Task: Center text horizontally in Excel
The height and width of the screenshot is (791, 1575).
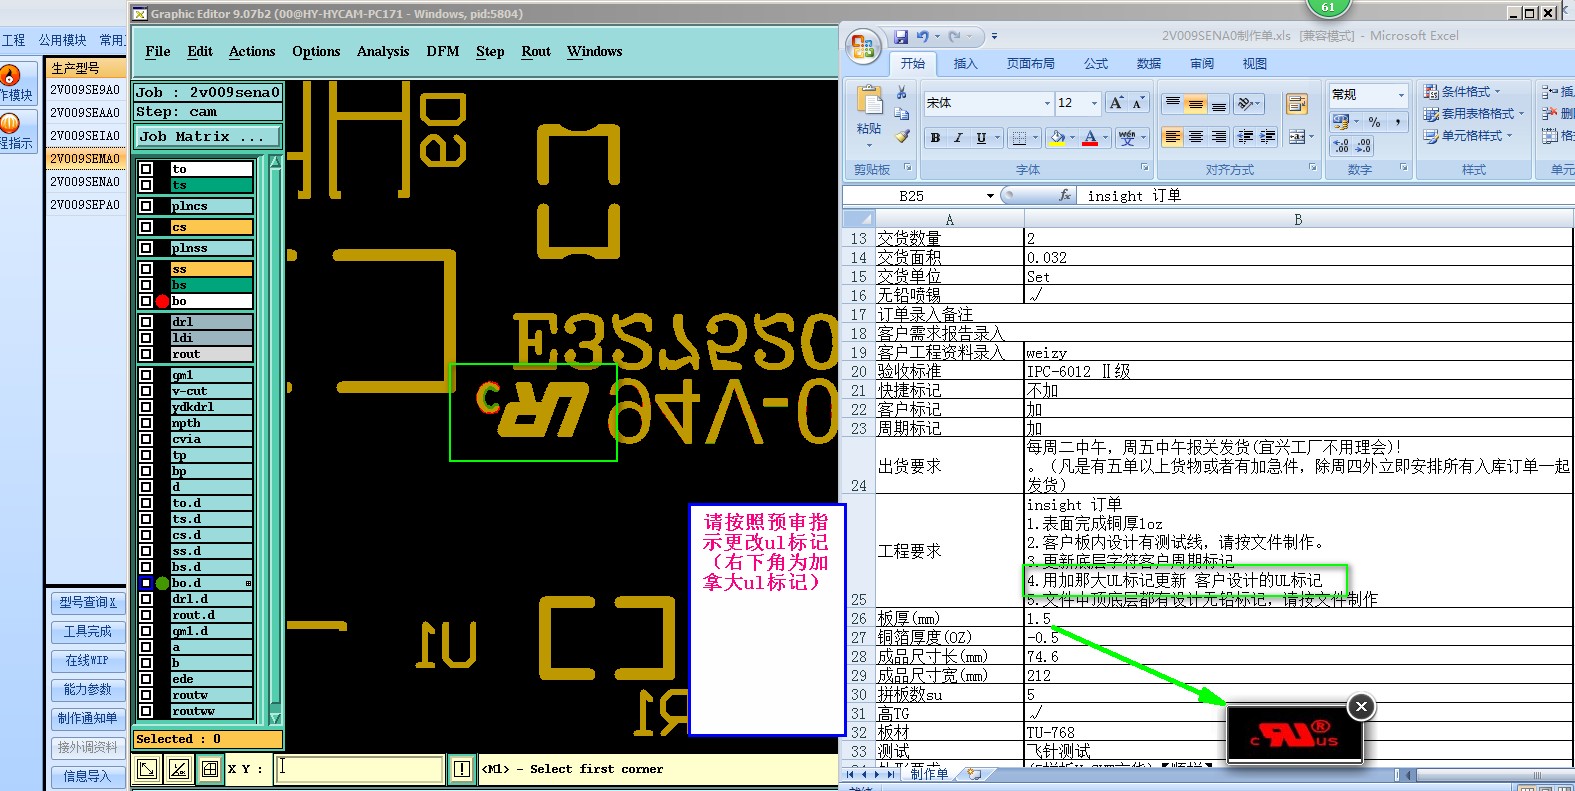Action: 1196,137
